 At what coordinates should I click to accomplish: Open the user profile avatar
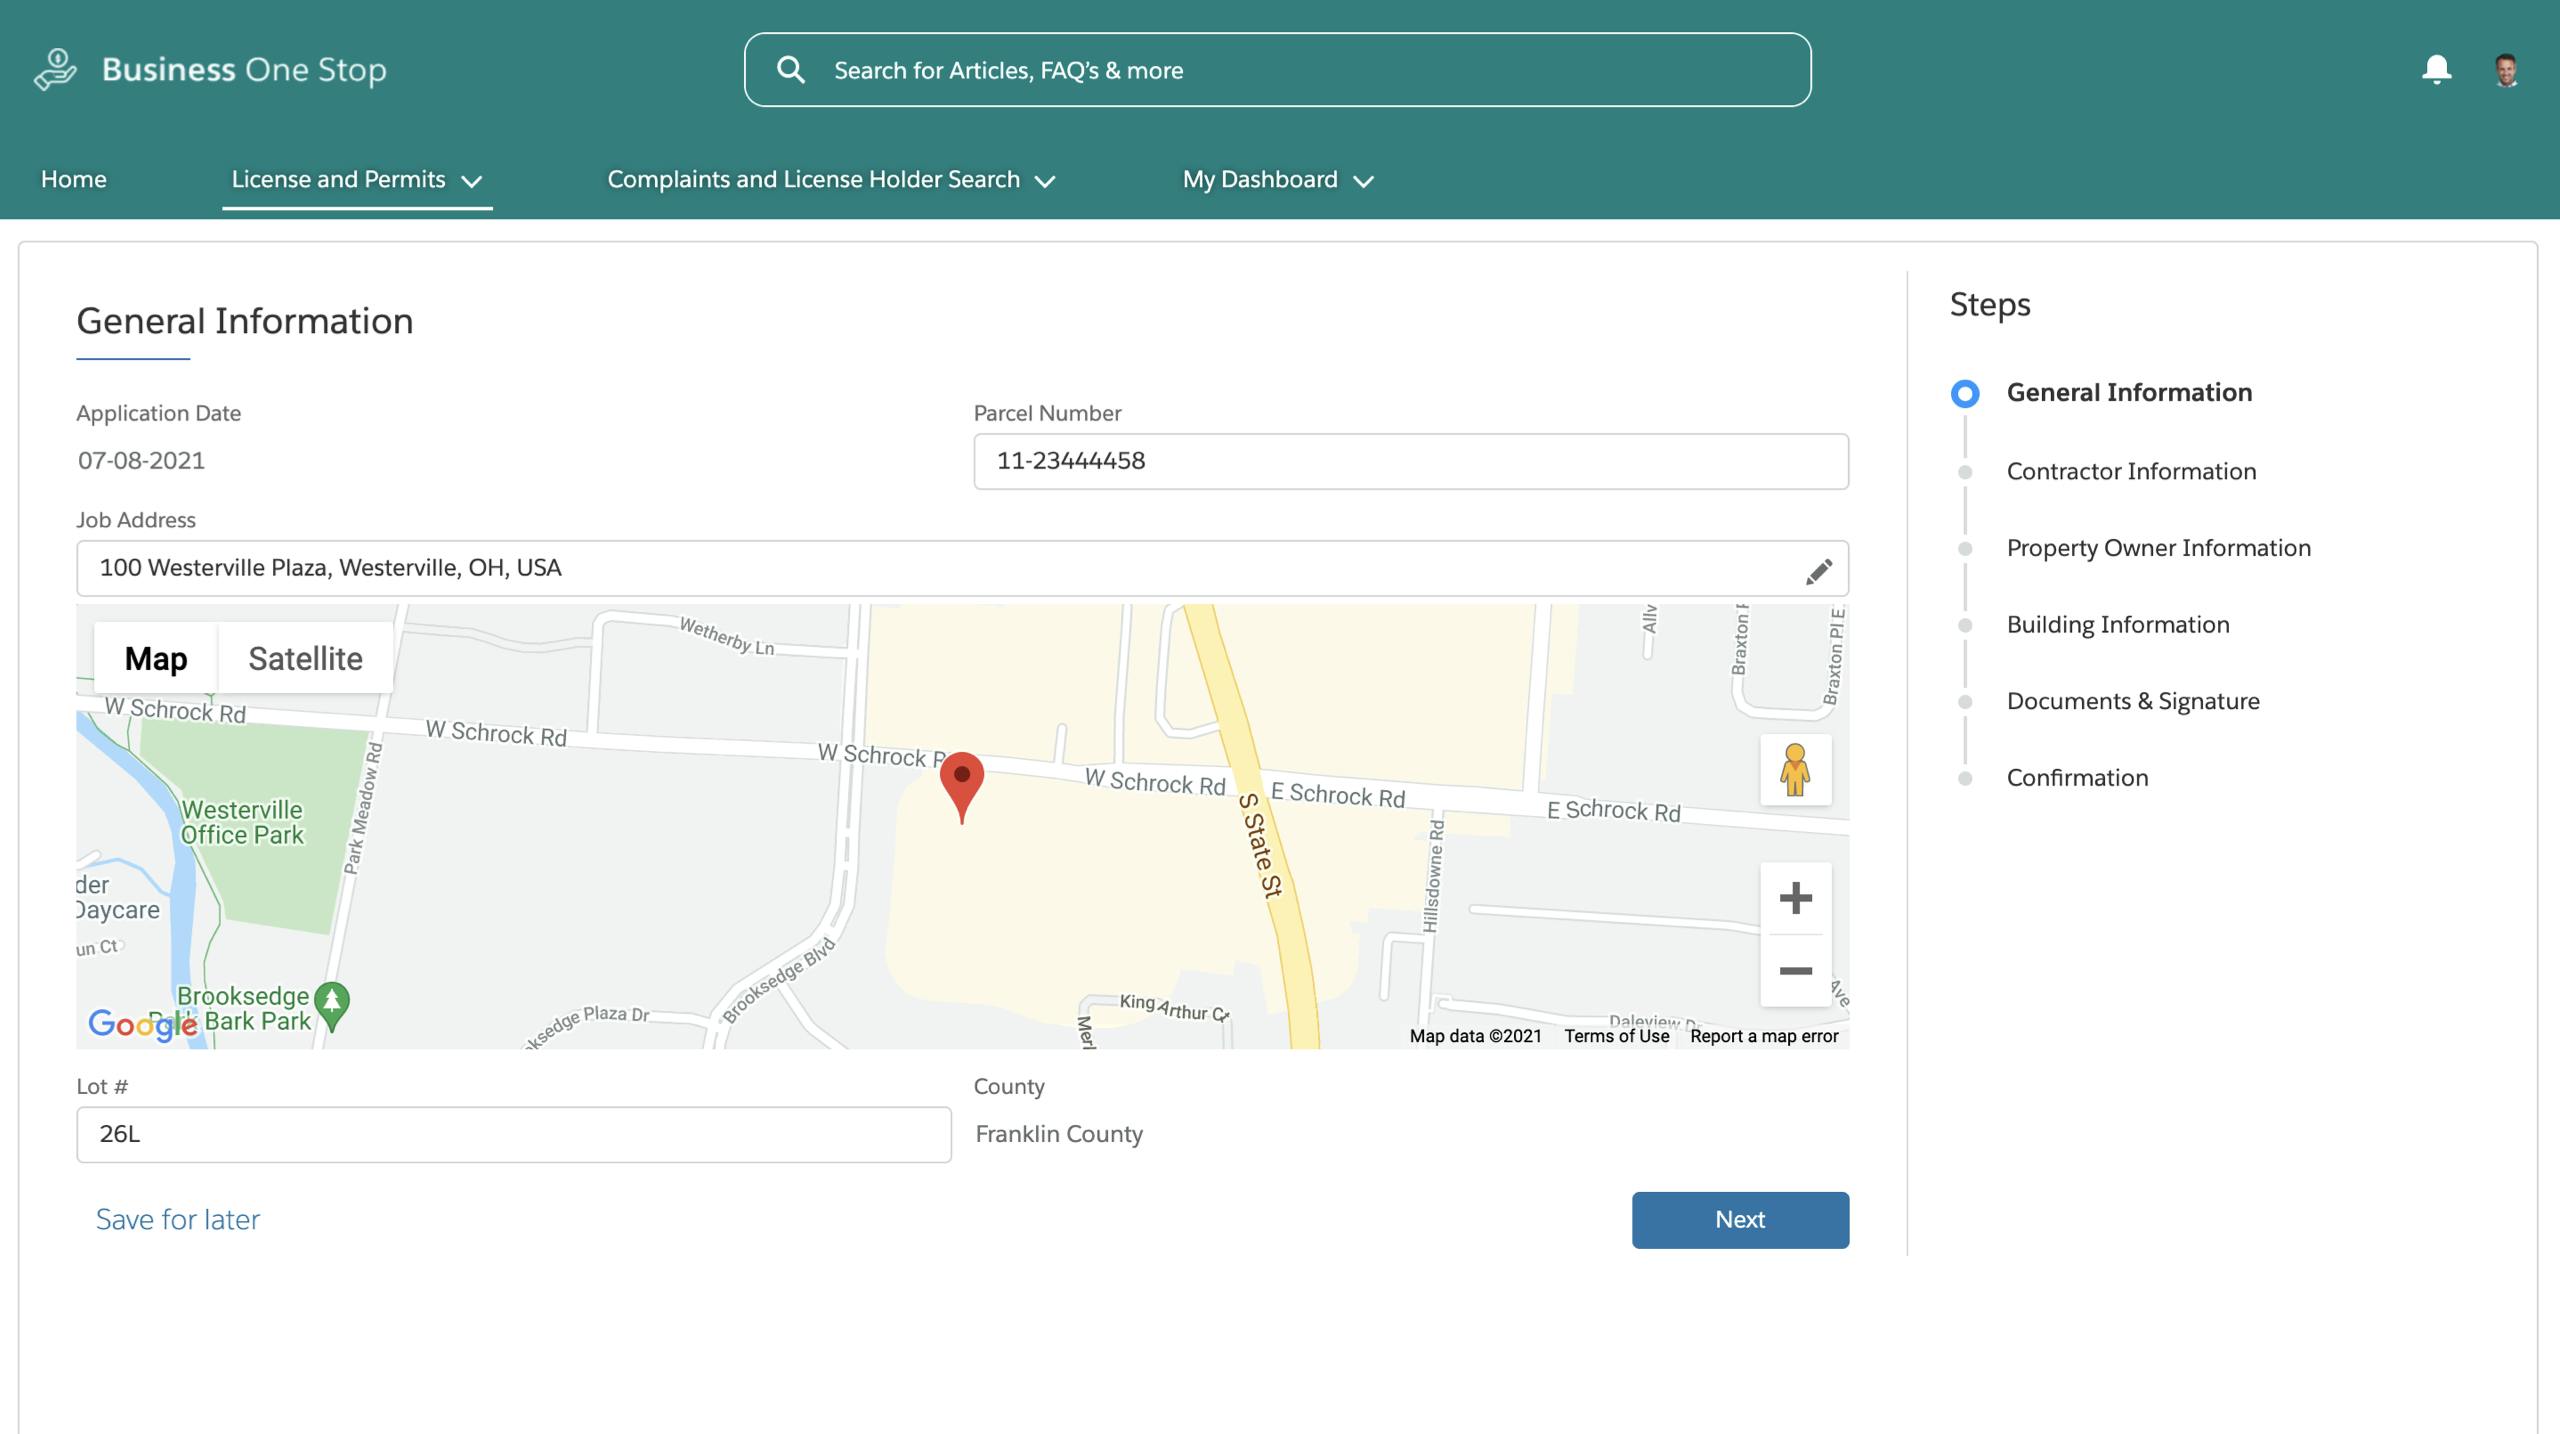tap(2505, 70)
